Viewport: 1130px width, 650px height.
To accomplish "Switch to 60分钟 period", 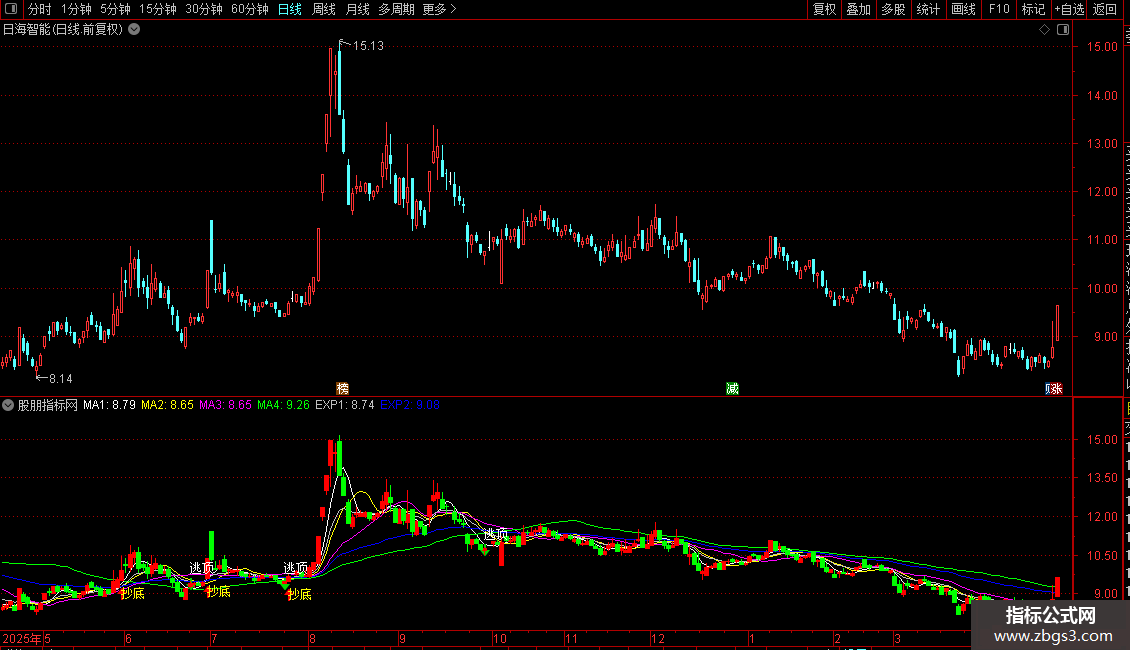I will [249, 9].
